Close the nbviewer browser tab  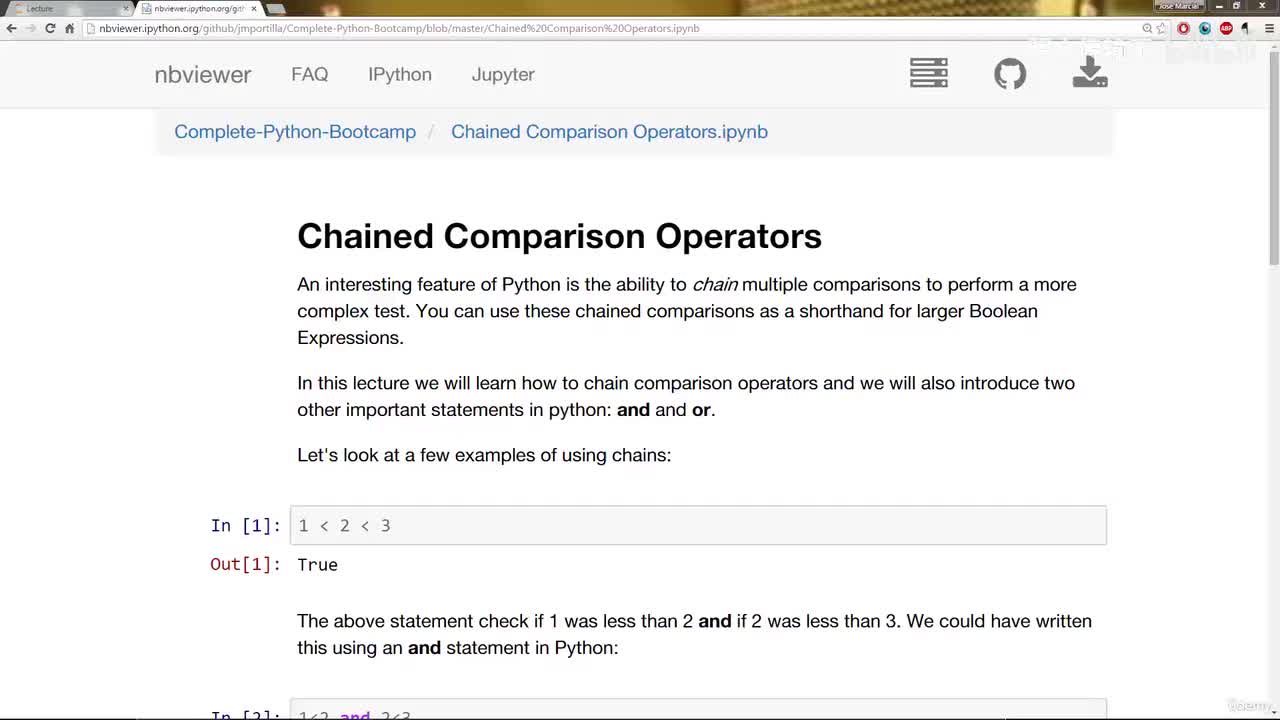pos(254,9)
